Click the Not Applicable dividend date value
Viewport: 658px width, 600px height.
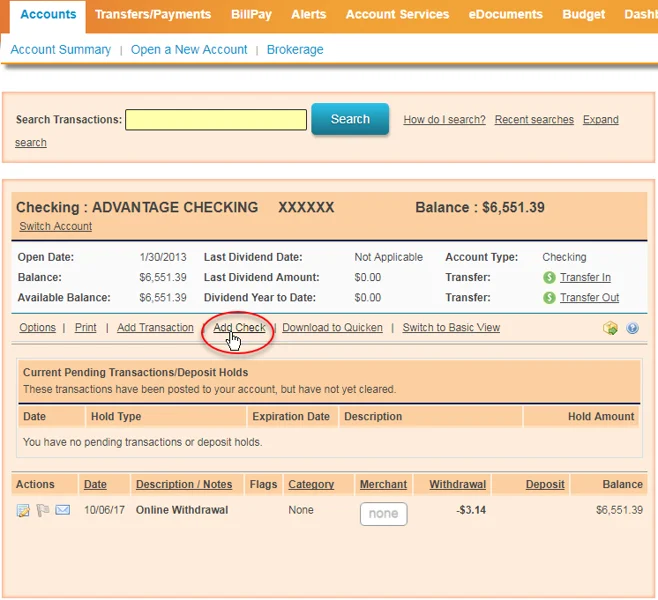(388, 257)
